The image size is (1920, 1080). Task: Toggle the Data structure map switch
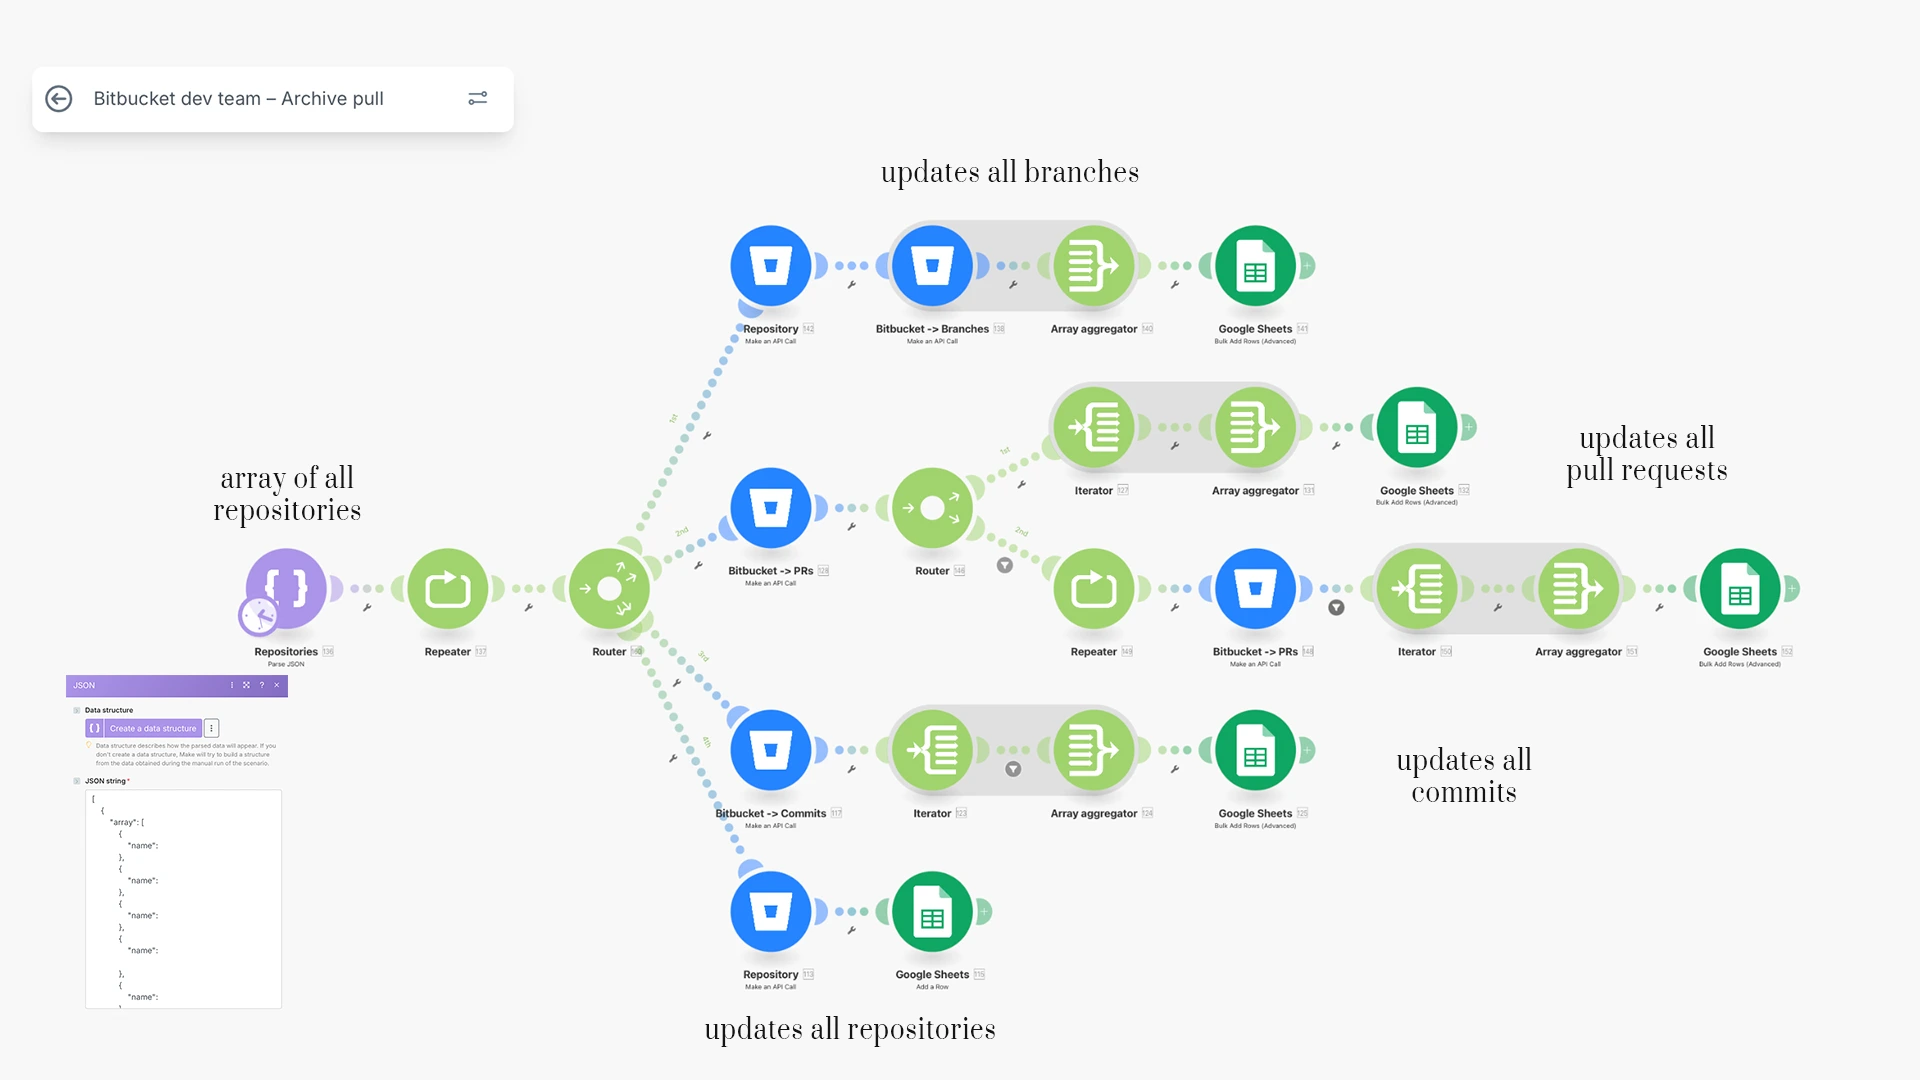pyautogui.click(x=77, y=710)
